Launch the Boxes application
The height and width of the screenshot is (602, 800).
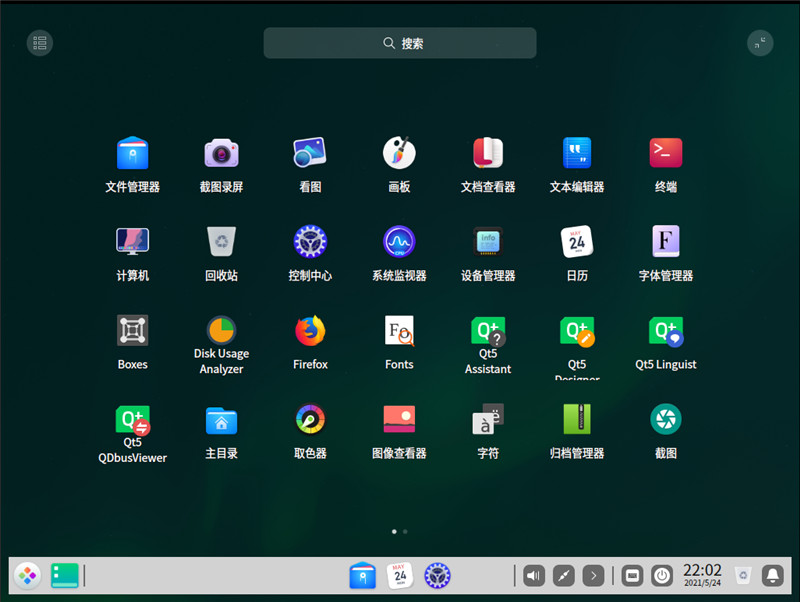[x=133, y=331]
